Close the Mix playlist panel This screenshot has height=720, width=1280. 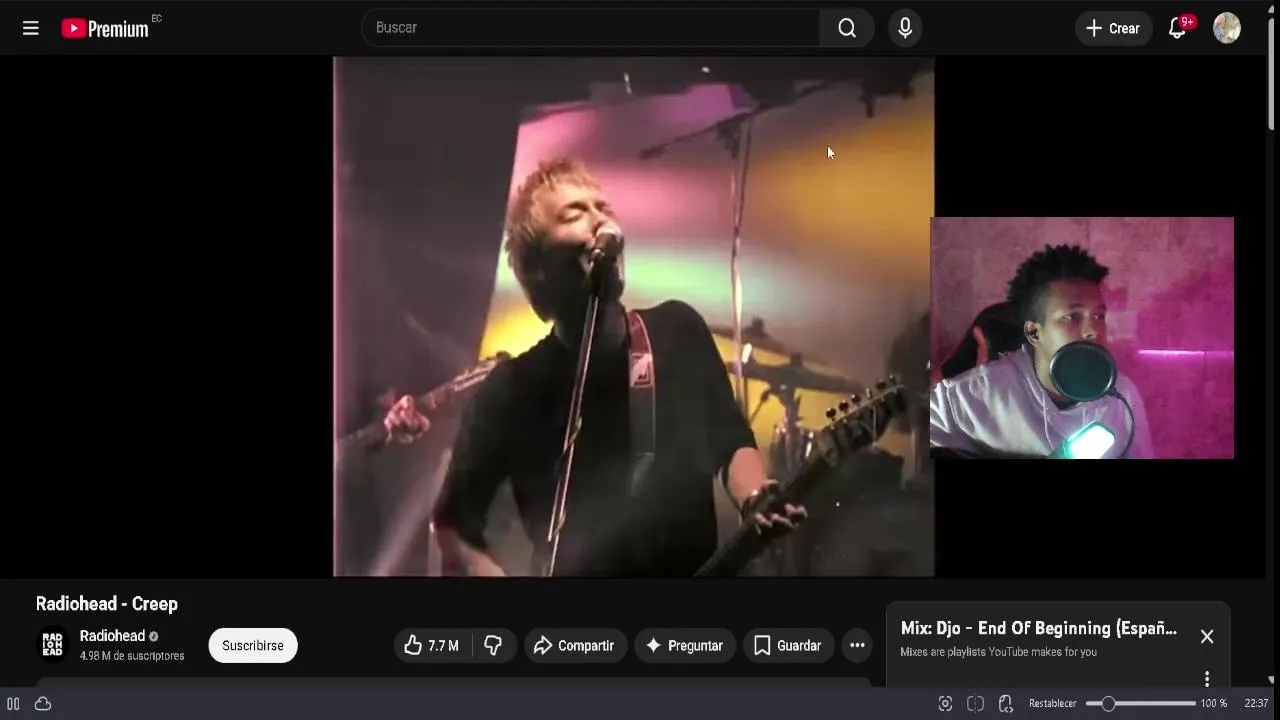(x=1207, y=637)
